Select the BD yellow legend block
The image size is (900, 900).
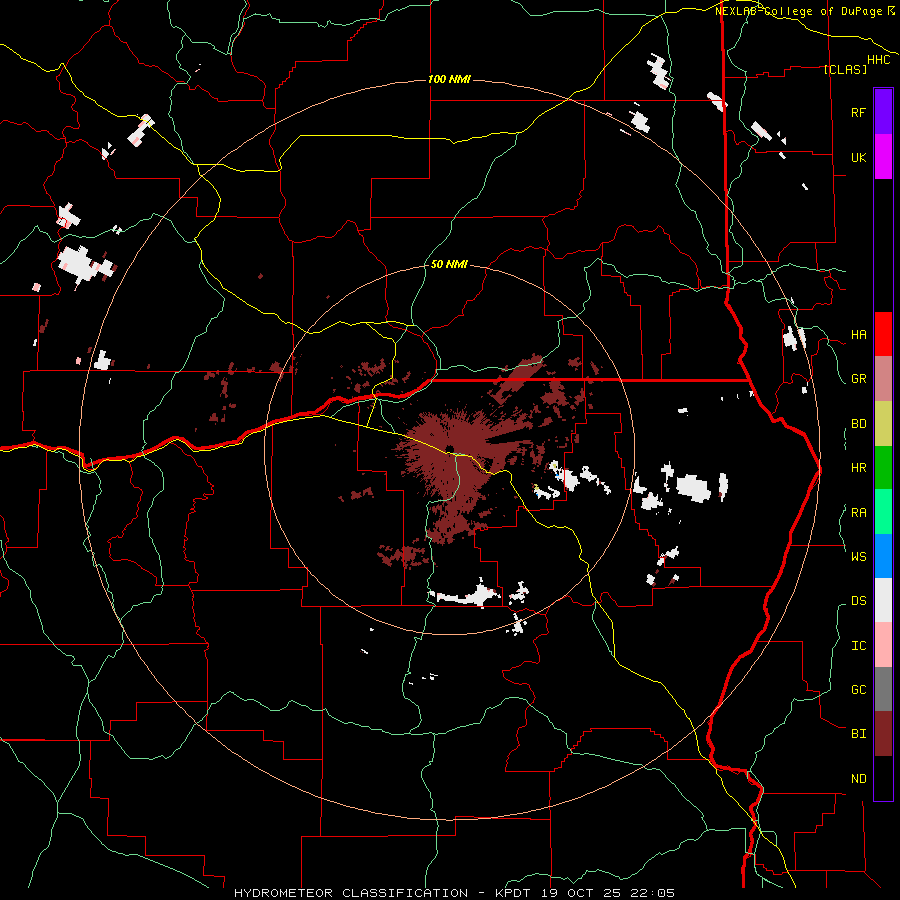coord(883,424)
